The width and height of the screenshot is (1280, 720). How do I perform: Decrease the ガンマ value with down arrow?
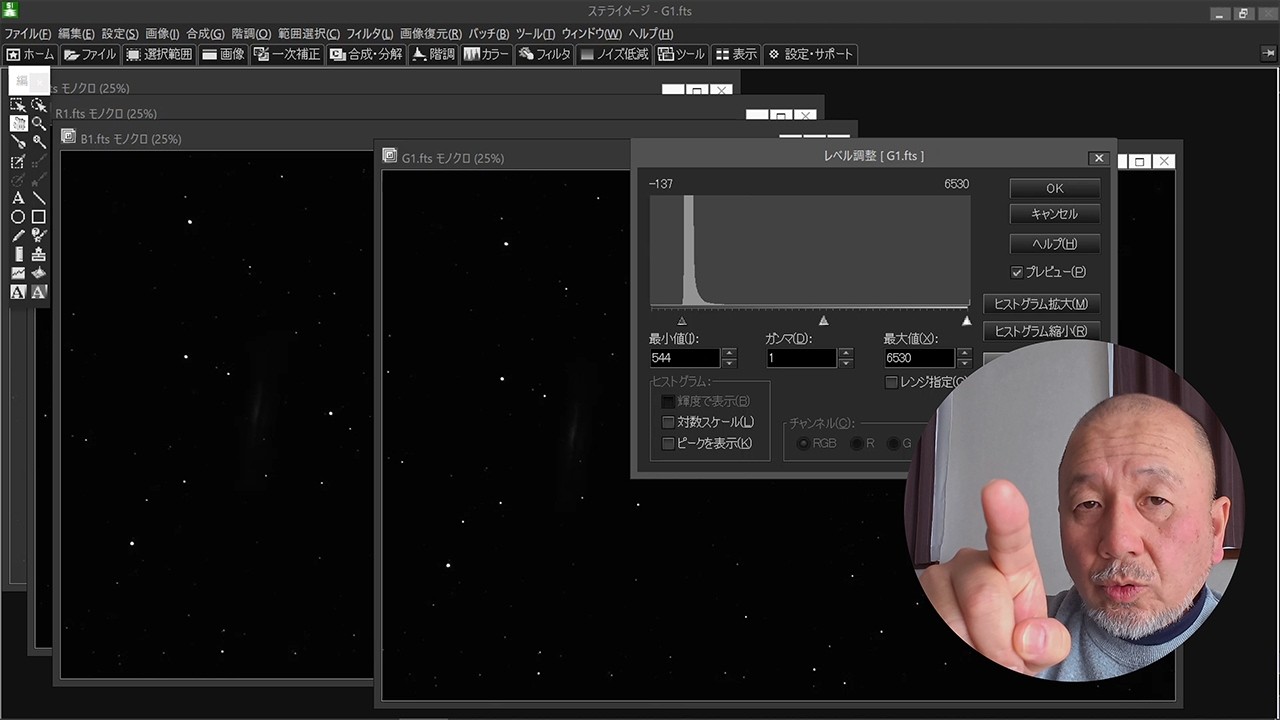846,363
